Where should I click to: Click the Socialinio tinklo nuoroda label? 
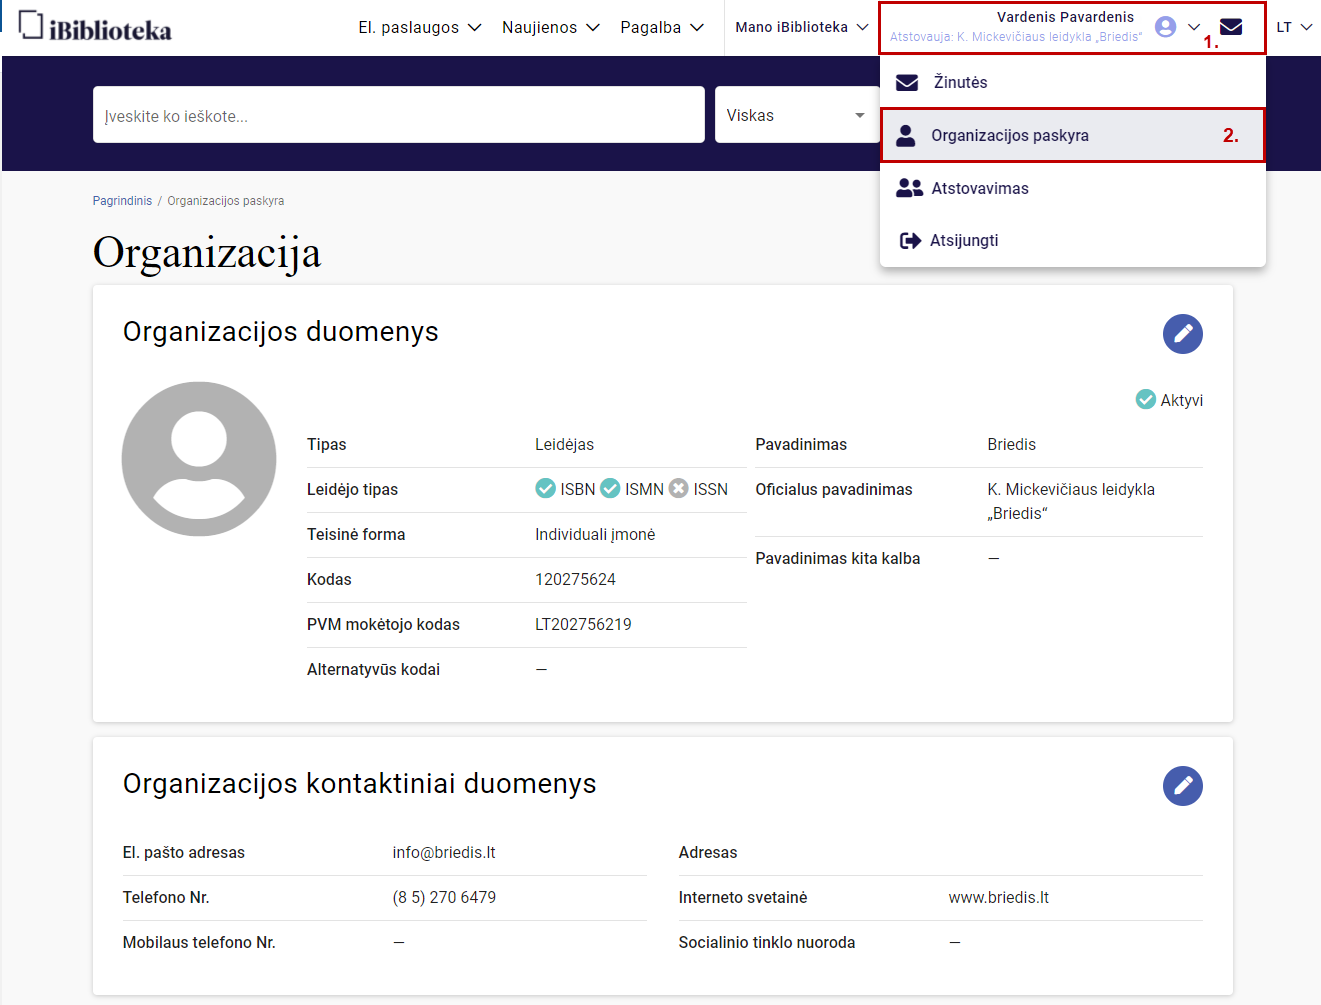click(767, 943)
